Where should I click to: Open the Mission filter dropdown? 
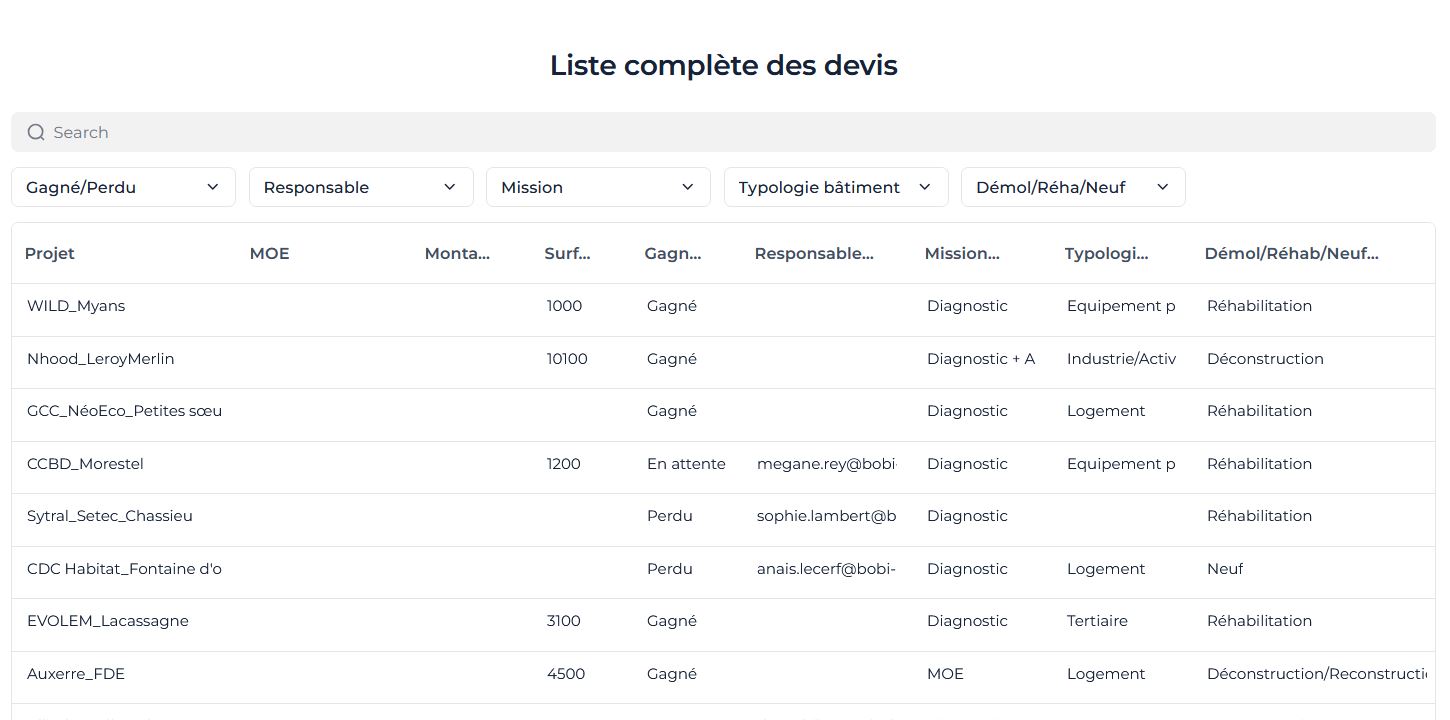pyautogui.click(x=598, y=187)
